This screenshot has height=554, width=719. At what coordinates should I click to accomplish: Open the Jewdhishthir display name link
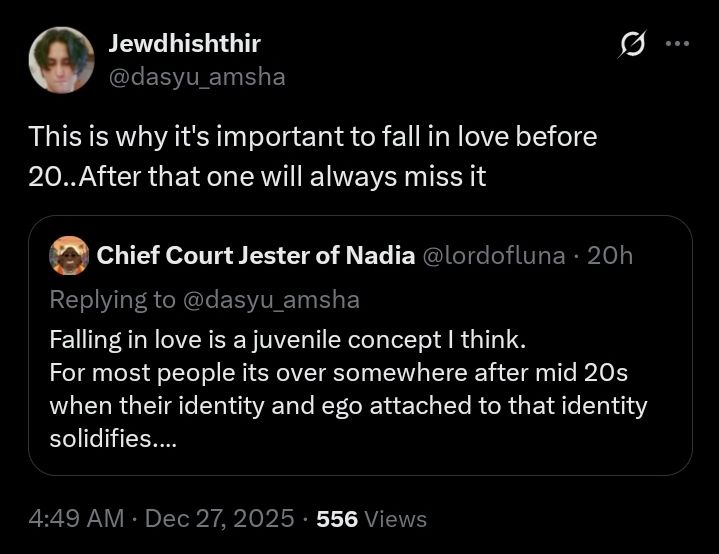[x=184, y=44]
